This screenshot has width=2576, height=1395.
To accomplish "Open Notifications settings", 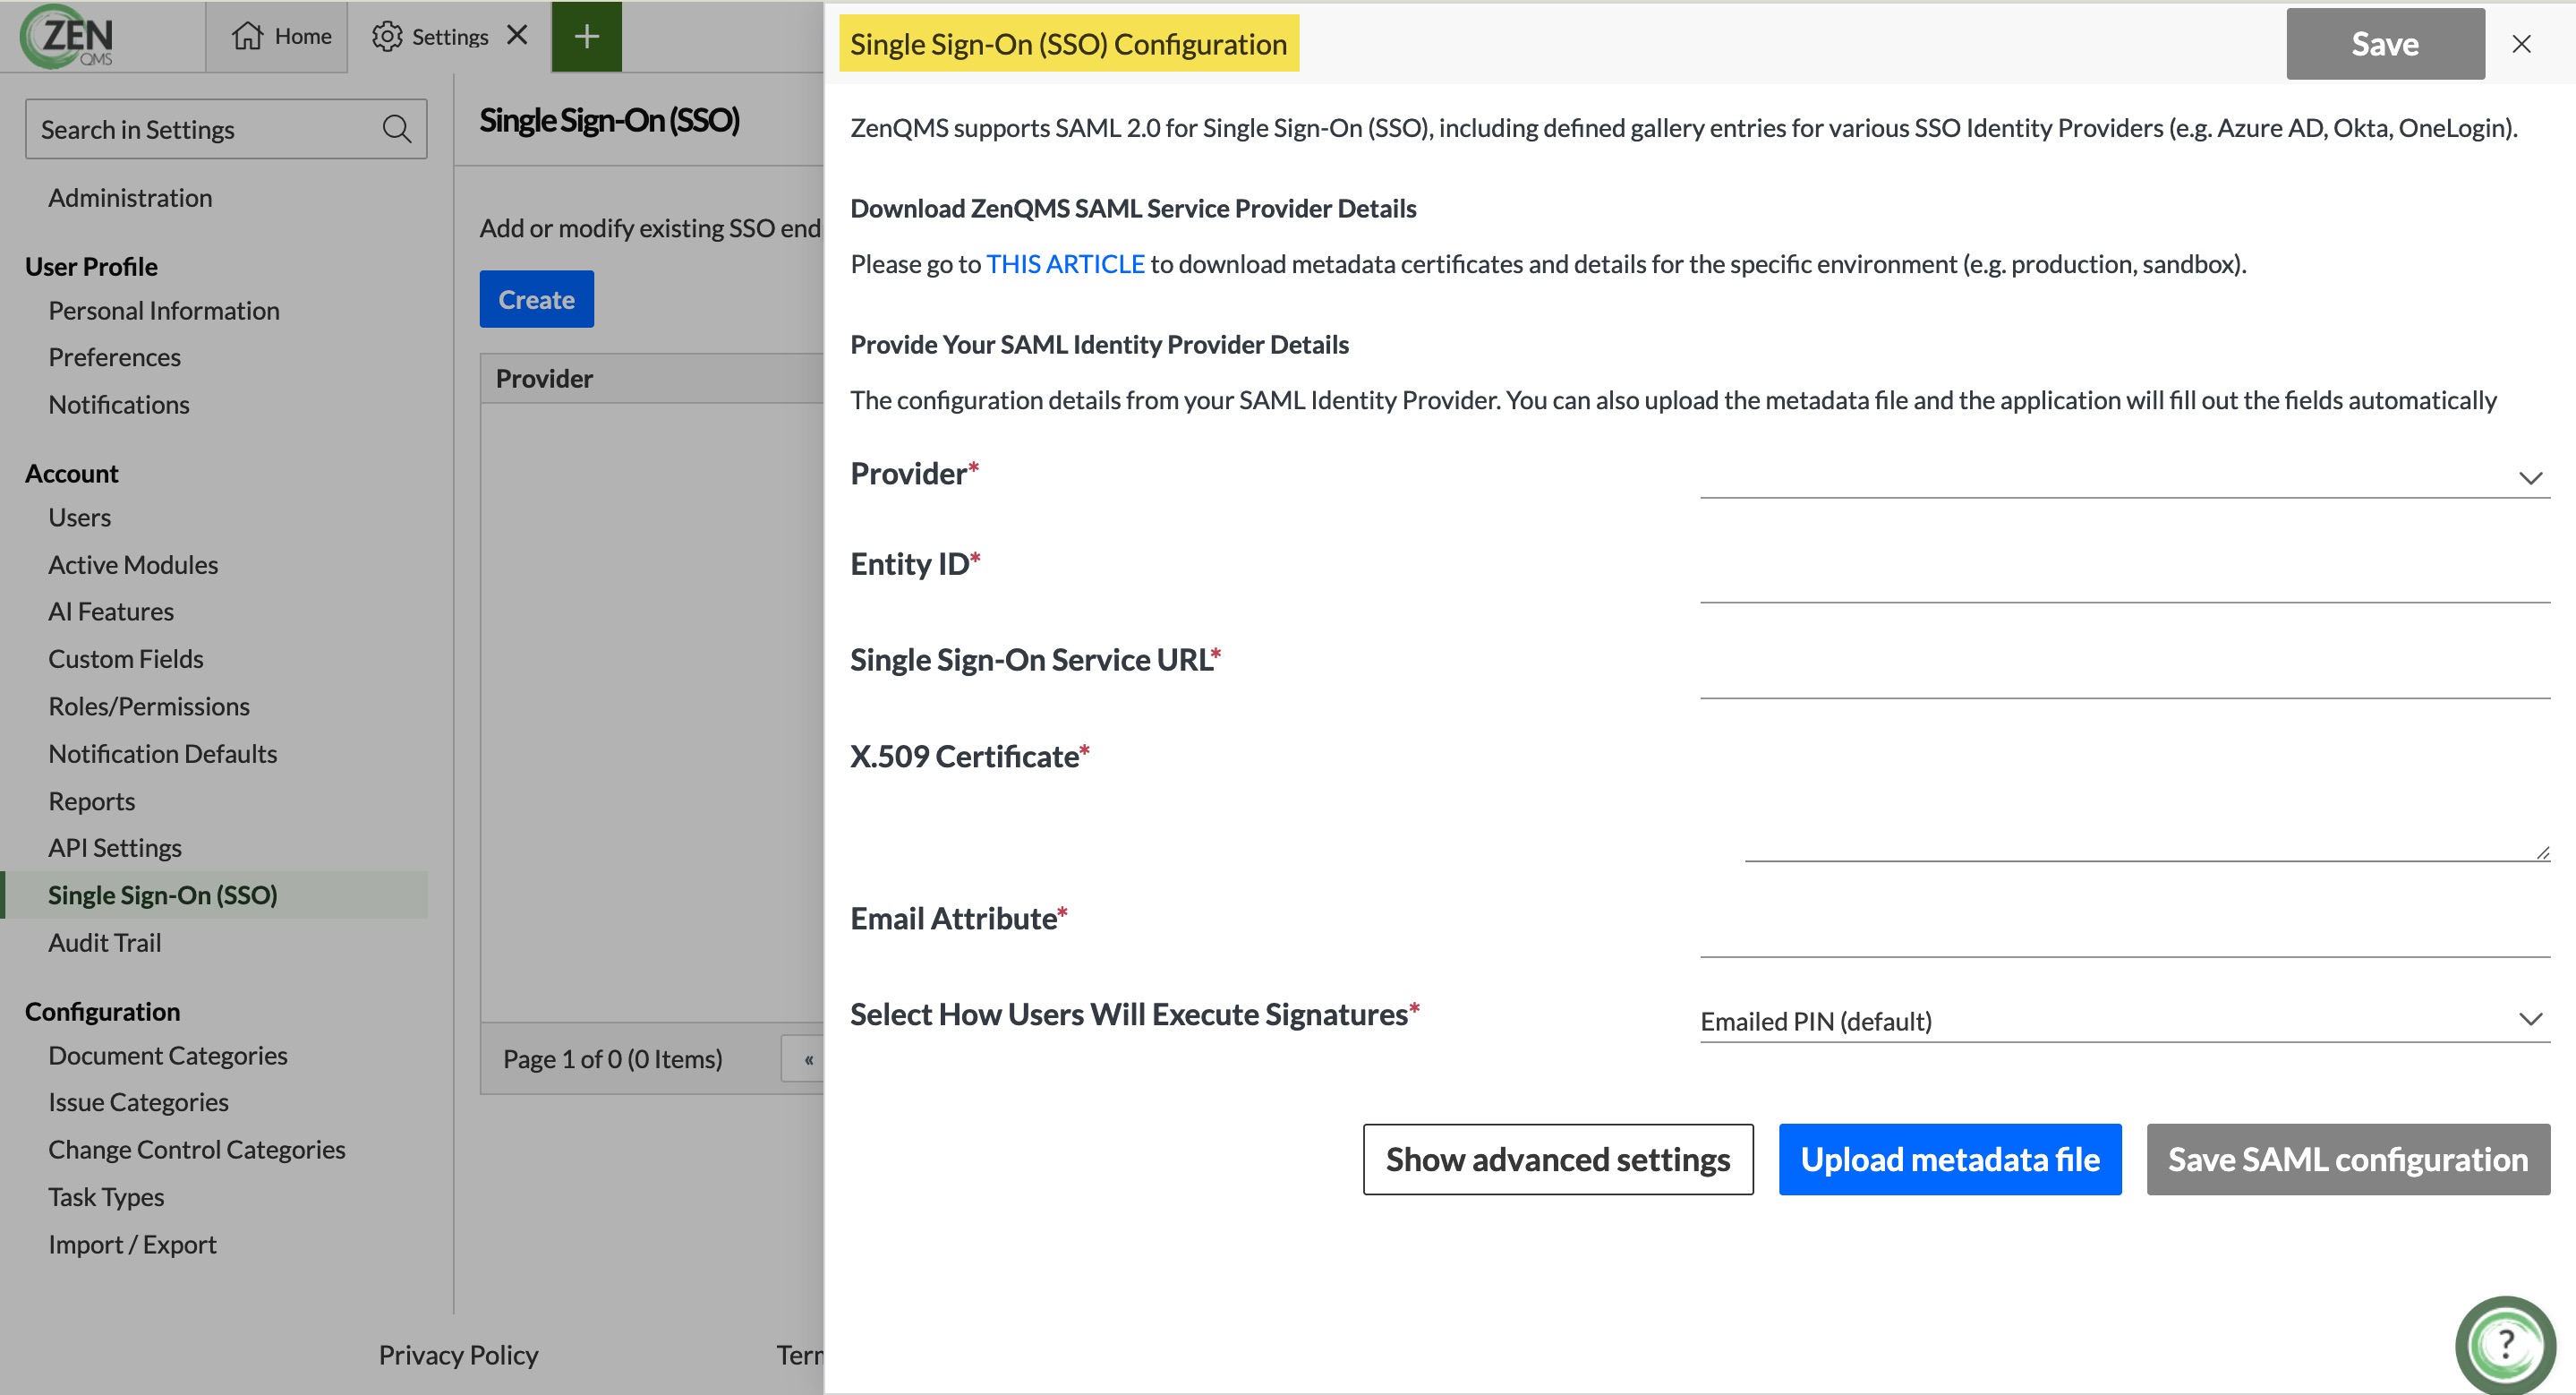I will [x=119, y=404].
